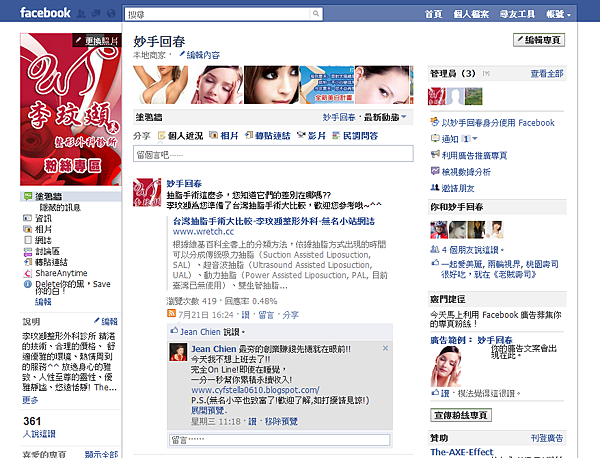Image resolution: width=600 pixels, height=458 pixels.
Task: Click the search magnifier icon
Action: 316,14
